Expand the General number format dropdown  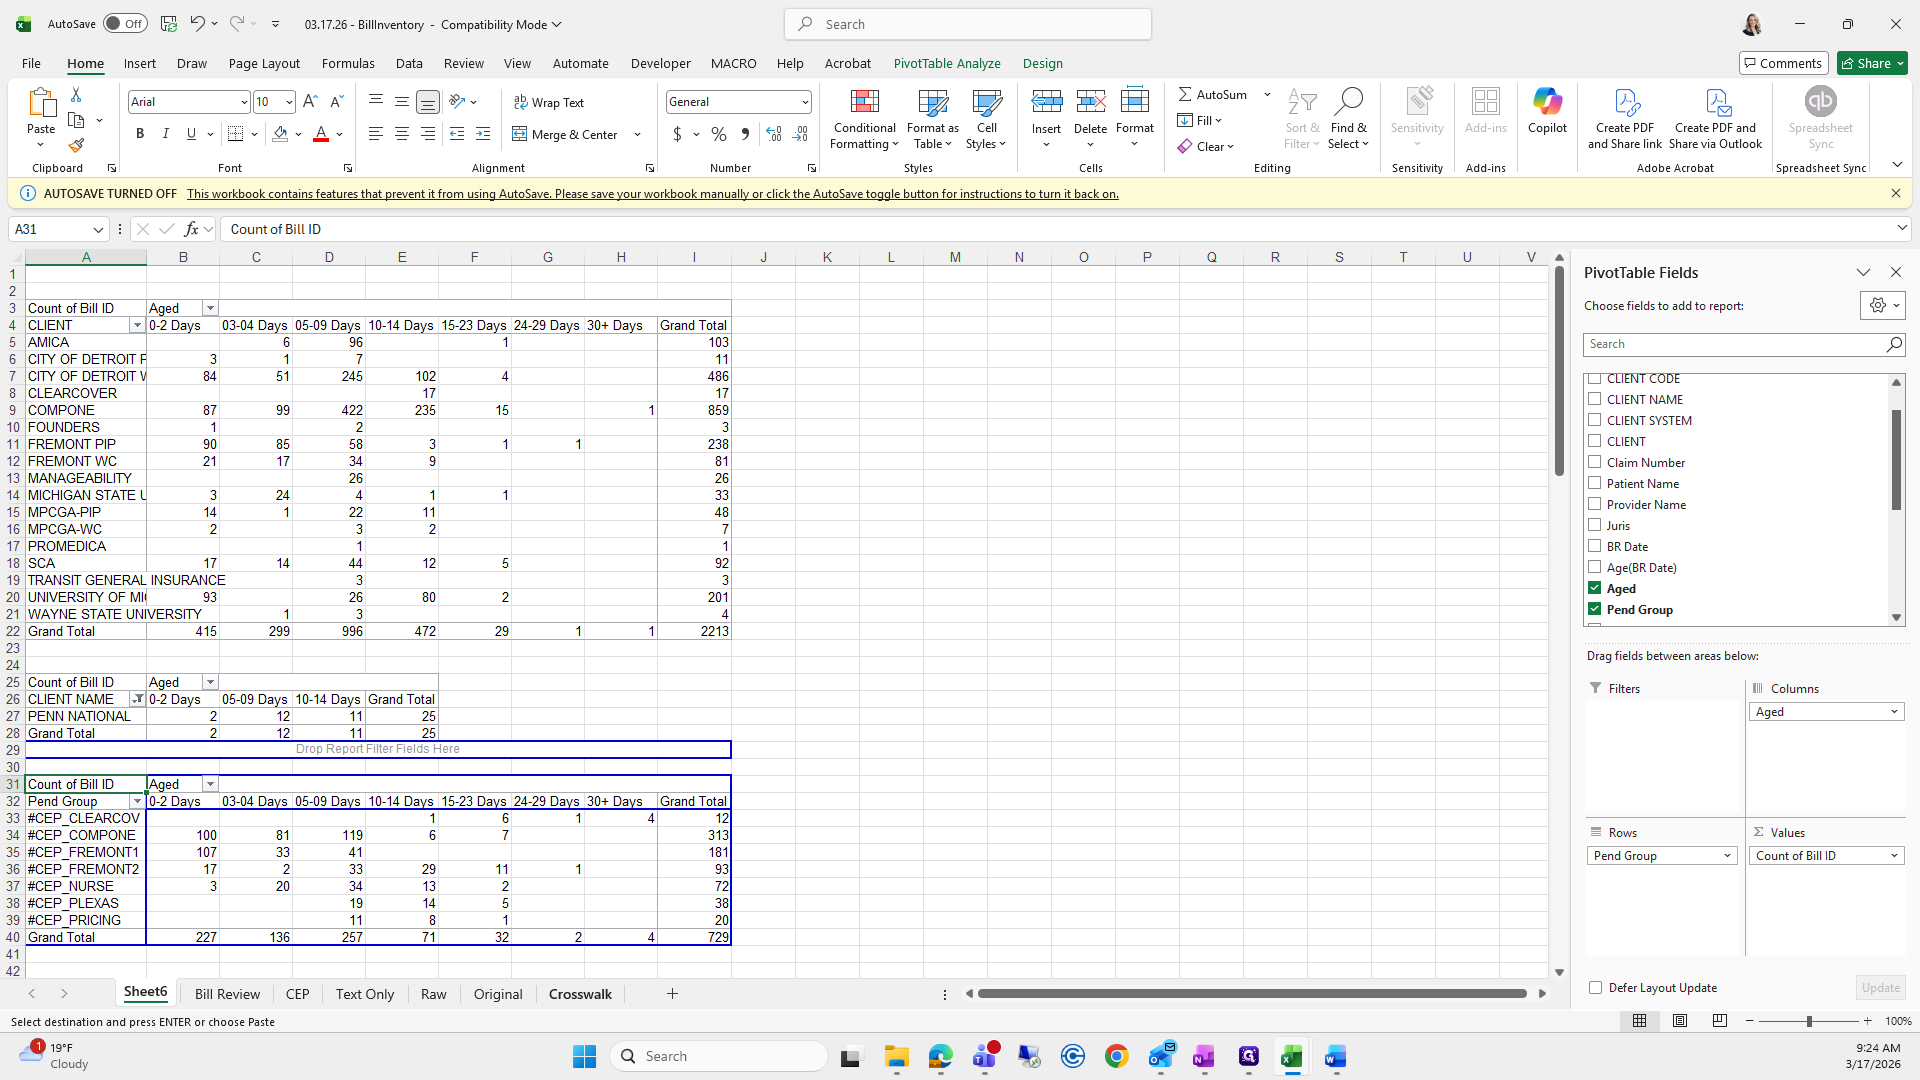coord(804,102)
